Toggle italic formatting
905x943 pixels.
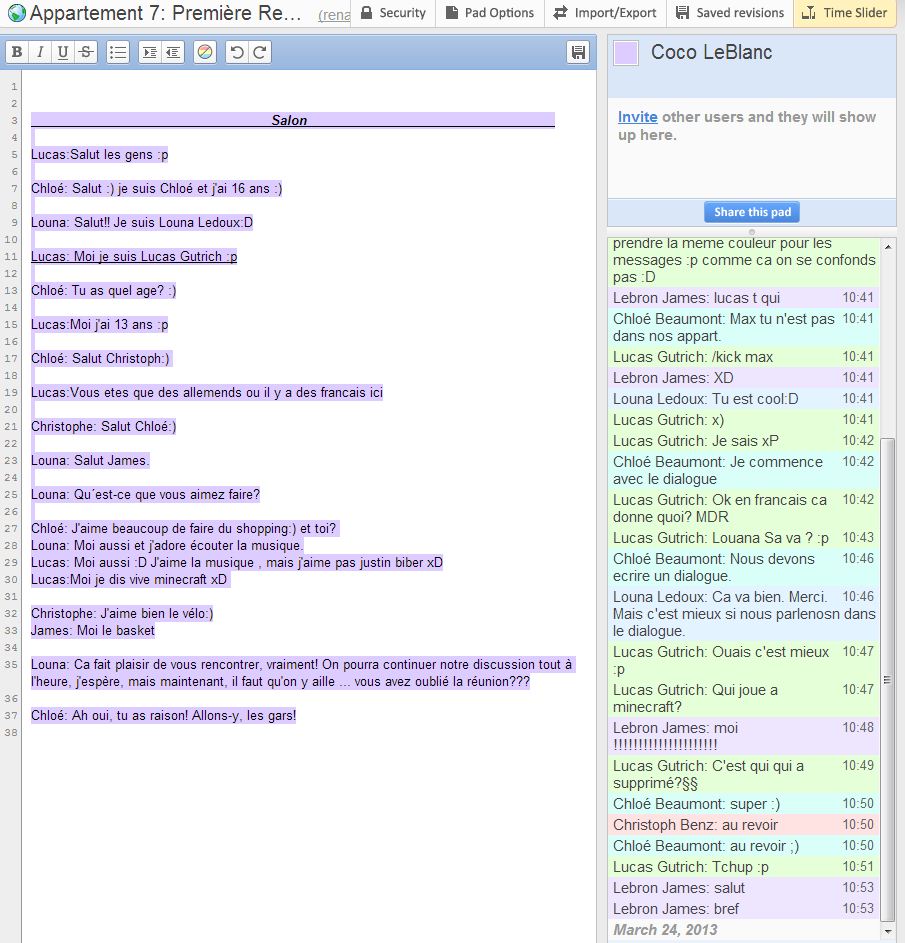40,53
